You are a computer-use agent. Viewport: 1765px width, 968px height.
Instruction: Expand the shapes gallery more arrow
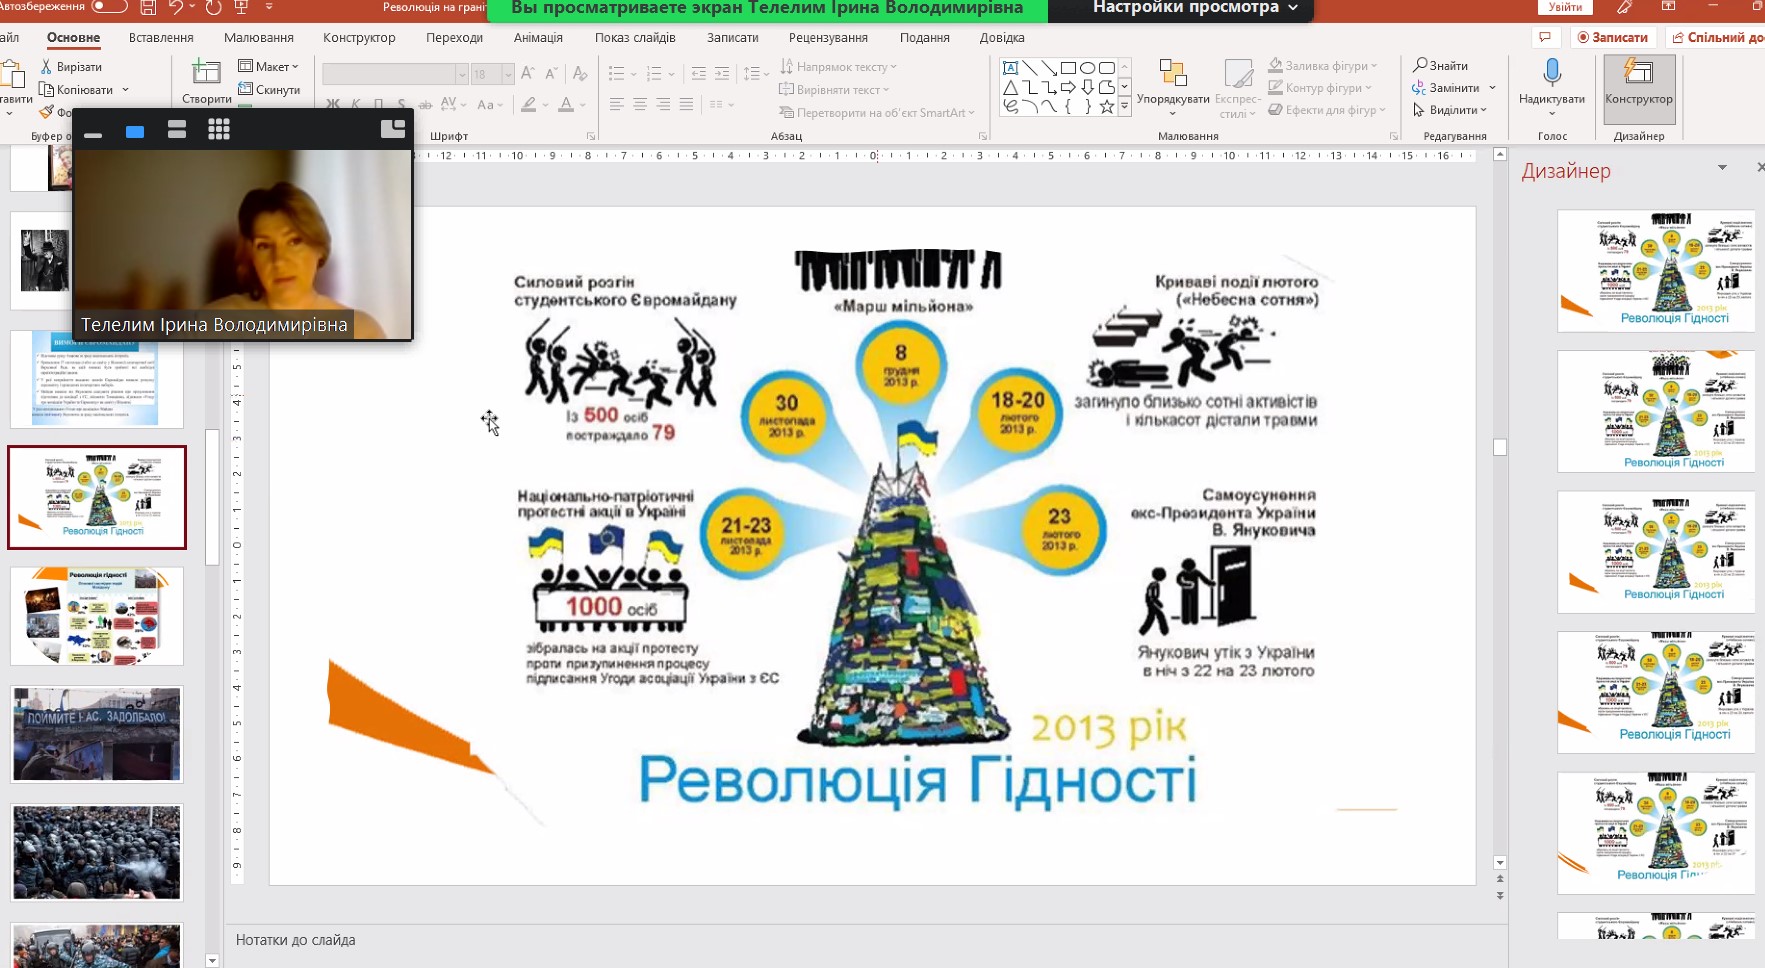tap(1125, 106)
